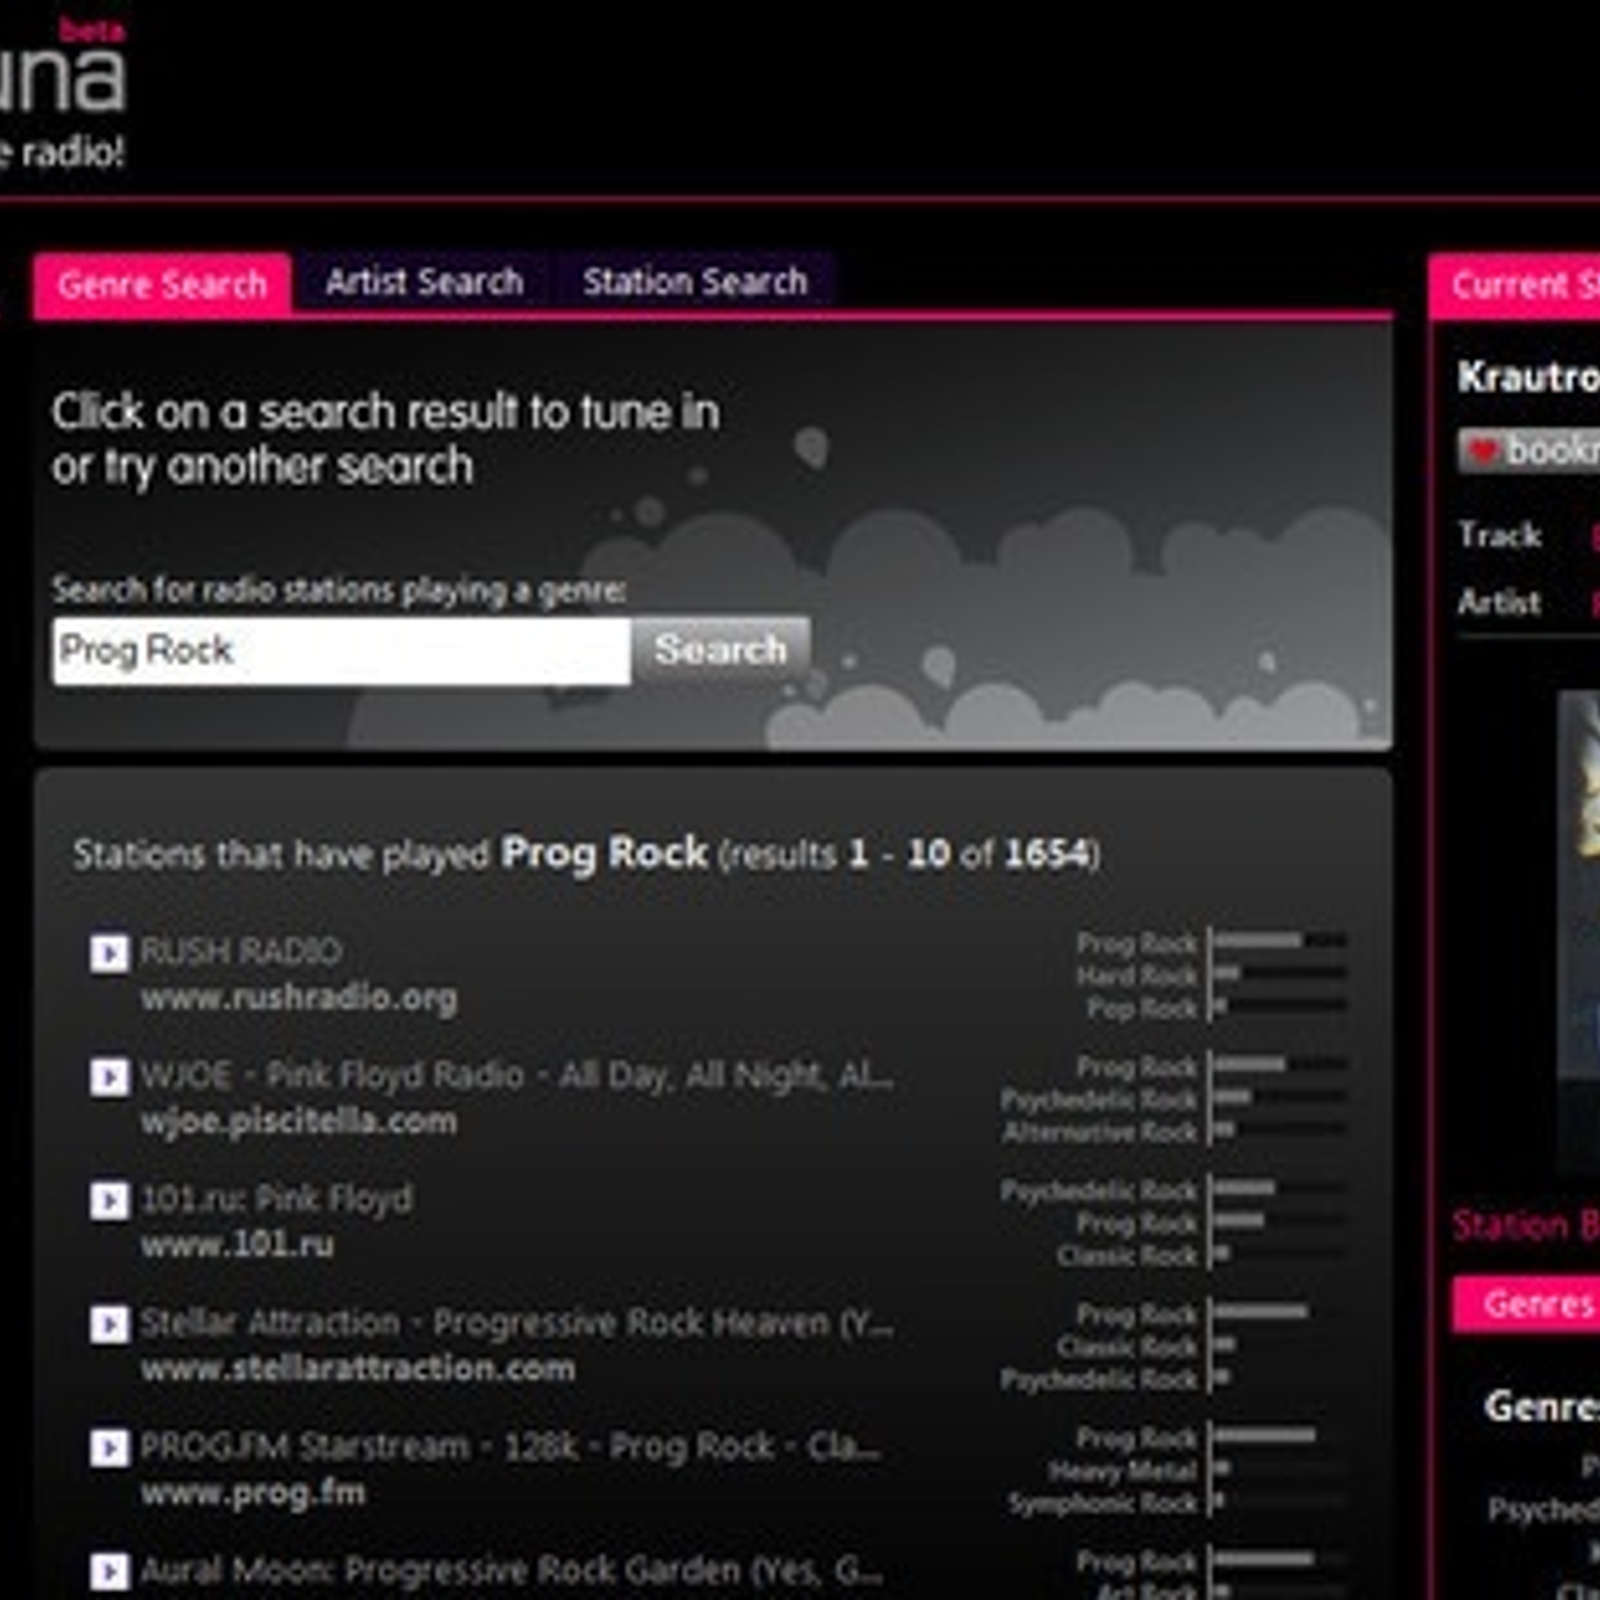
Task: Open the Genres tab in sidebar
Action: tap(1527, 1304)
